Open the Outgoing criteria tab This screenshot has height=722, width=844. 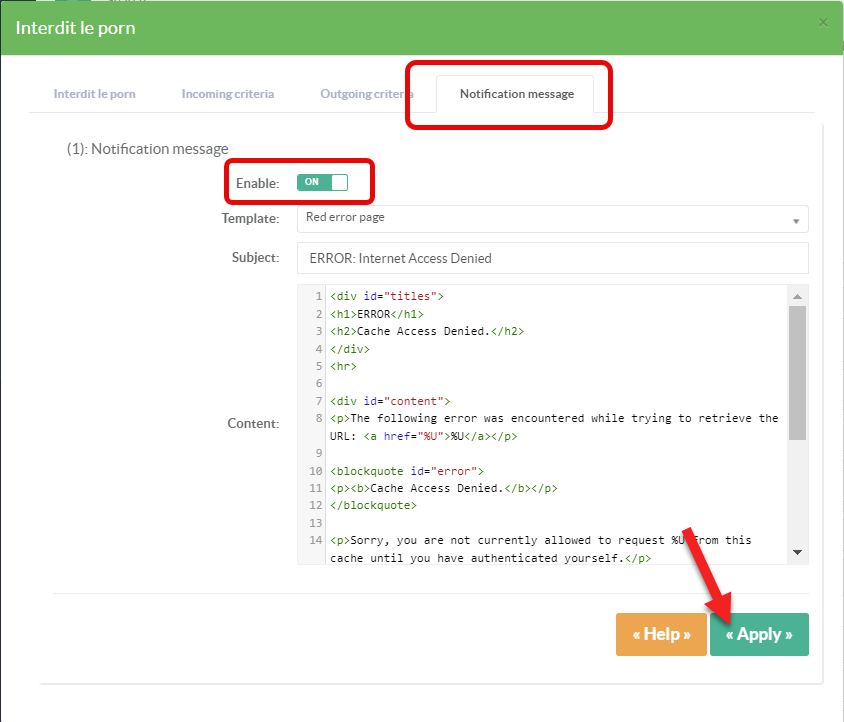[366, 94]
